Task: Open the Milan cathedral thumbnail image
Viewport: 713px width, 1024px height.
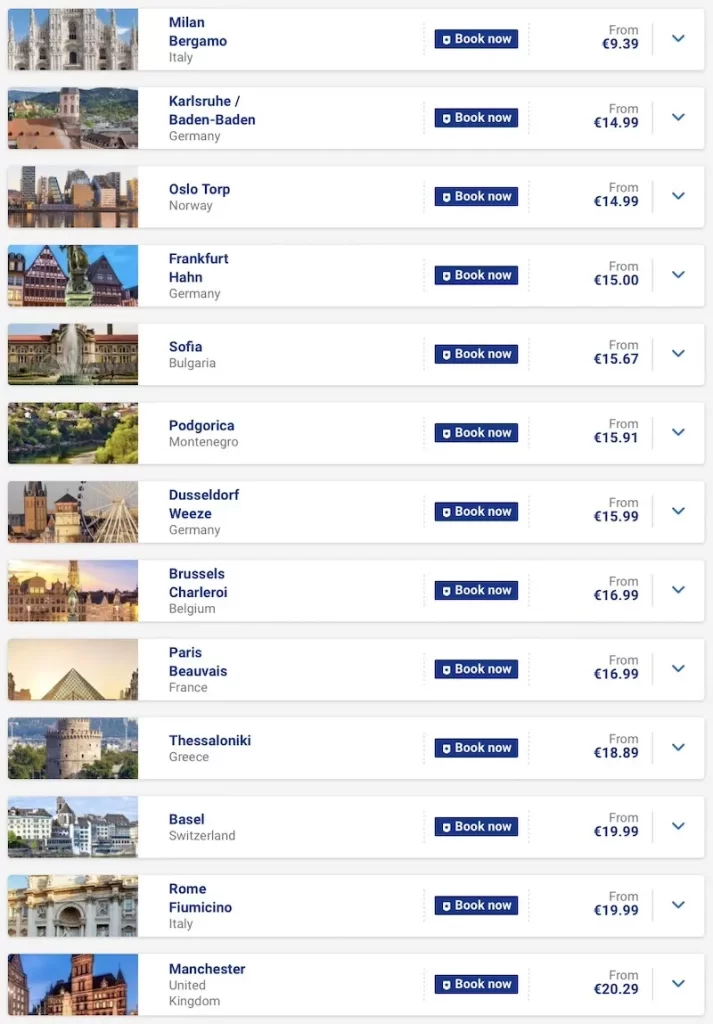Action: coord(73,39)
